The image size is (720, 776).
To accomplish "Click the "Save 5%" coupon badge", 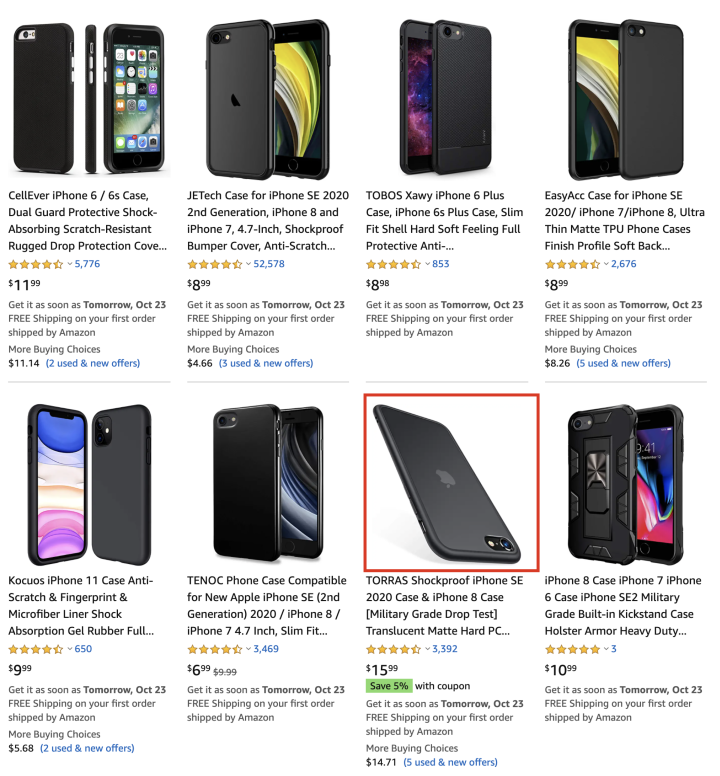I will [388, 686].
